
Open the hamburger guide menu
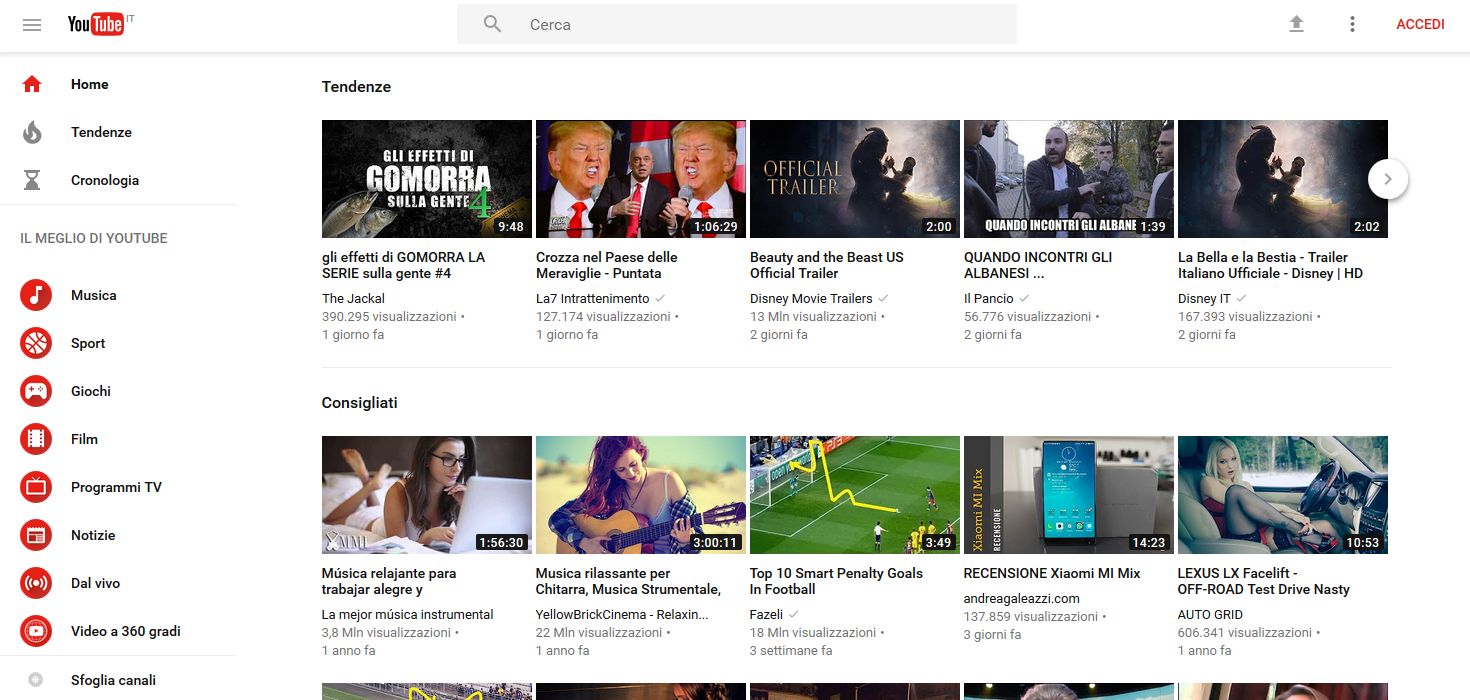32,25
